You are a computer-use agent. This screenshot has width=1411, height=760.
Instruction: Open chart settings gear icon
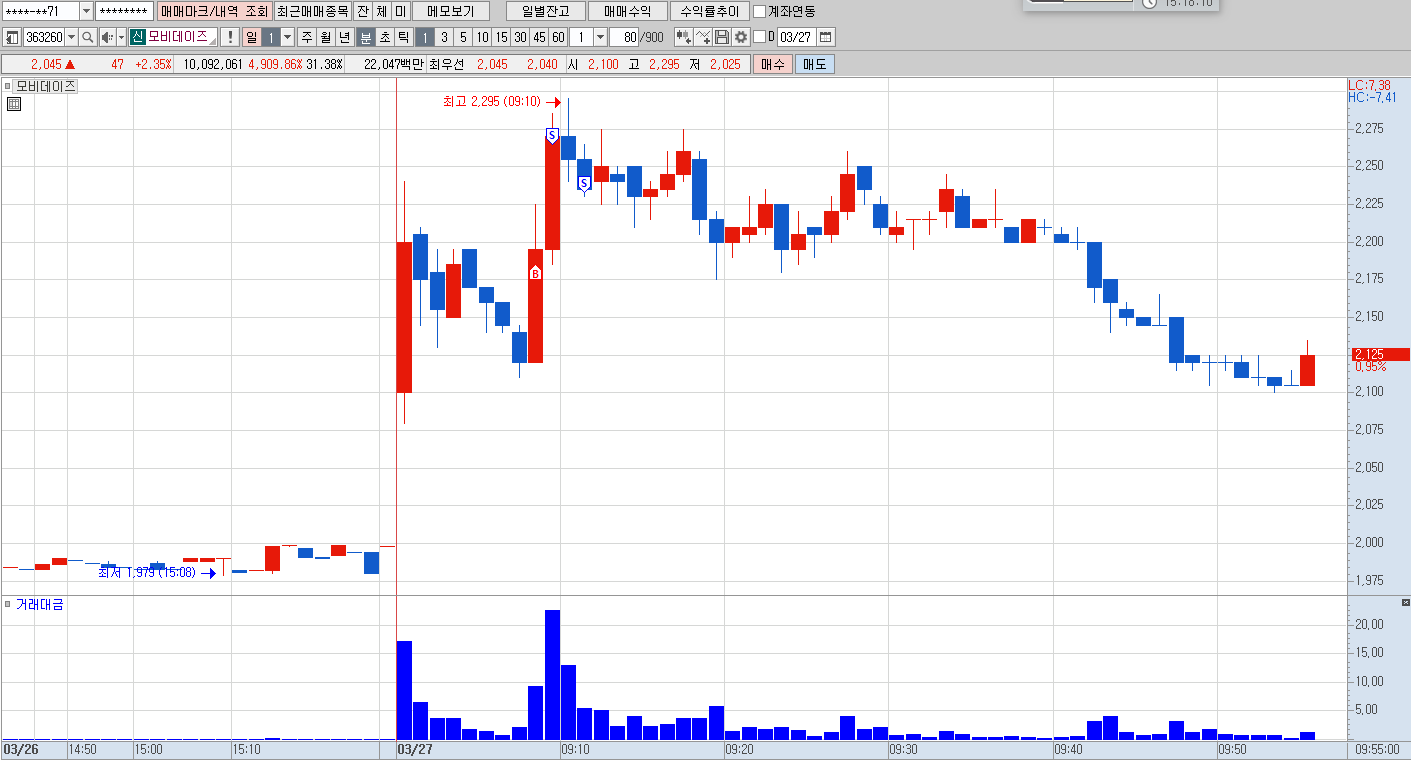pyautogui.click(x=741, y=37)
